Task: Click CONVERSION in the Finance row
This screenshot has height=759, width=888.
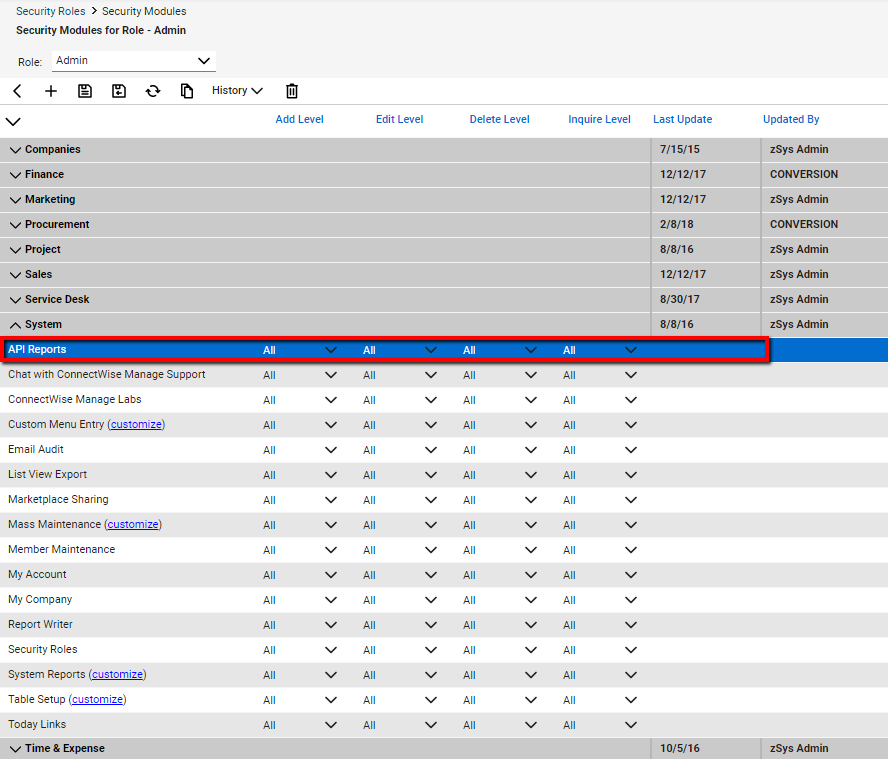Action: click(804, 174)
